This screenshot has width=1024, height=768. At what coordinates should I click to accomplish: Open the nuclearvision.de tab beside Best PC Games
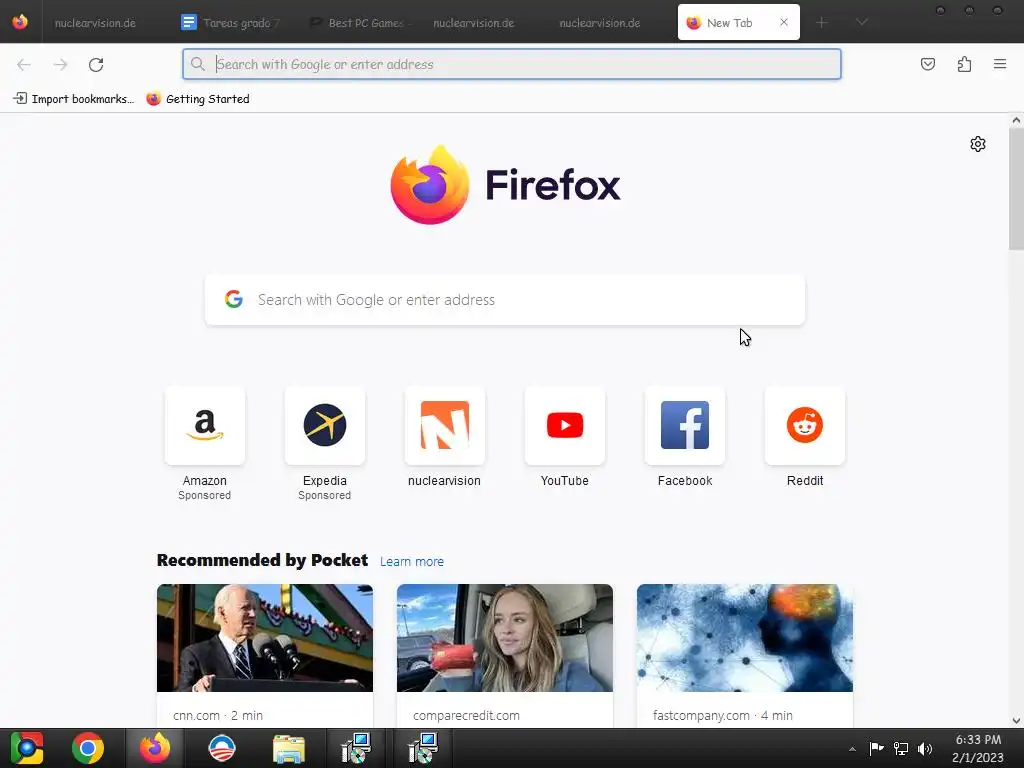[473, 23]
